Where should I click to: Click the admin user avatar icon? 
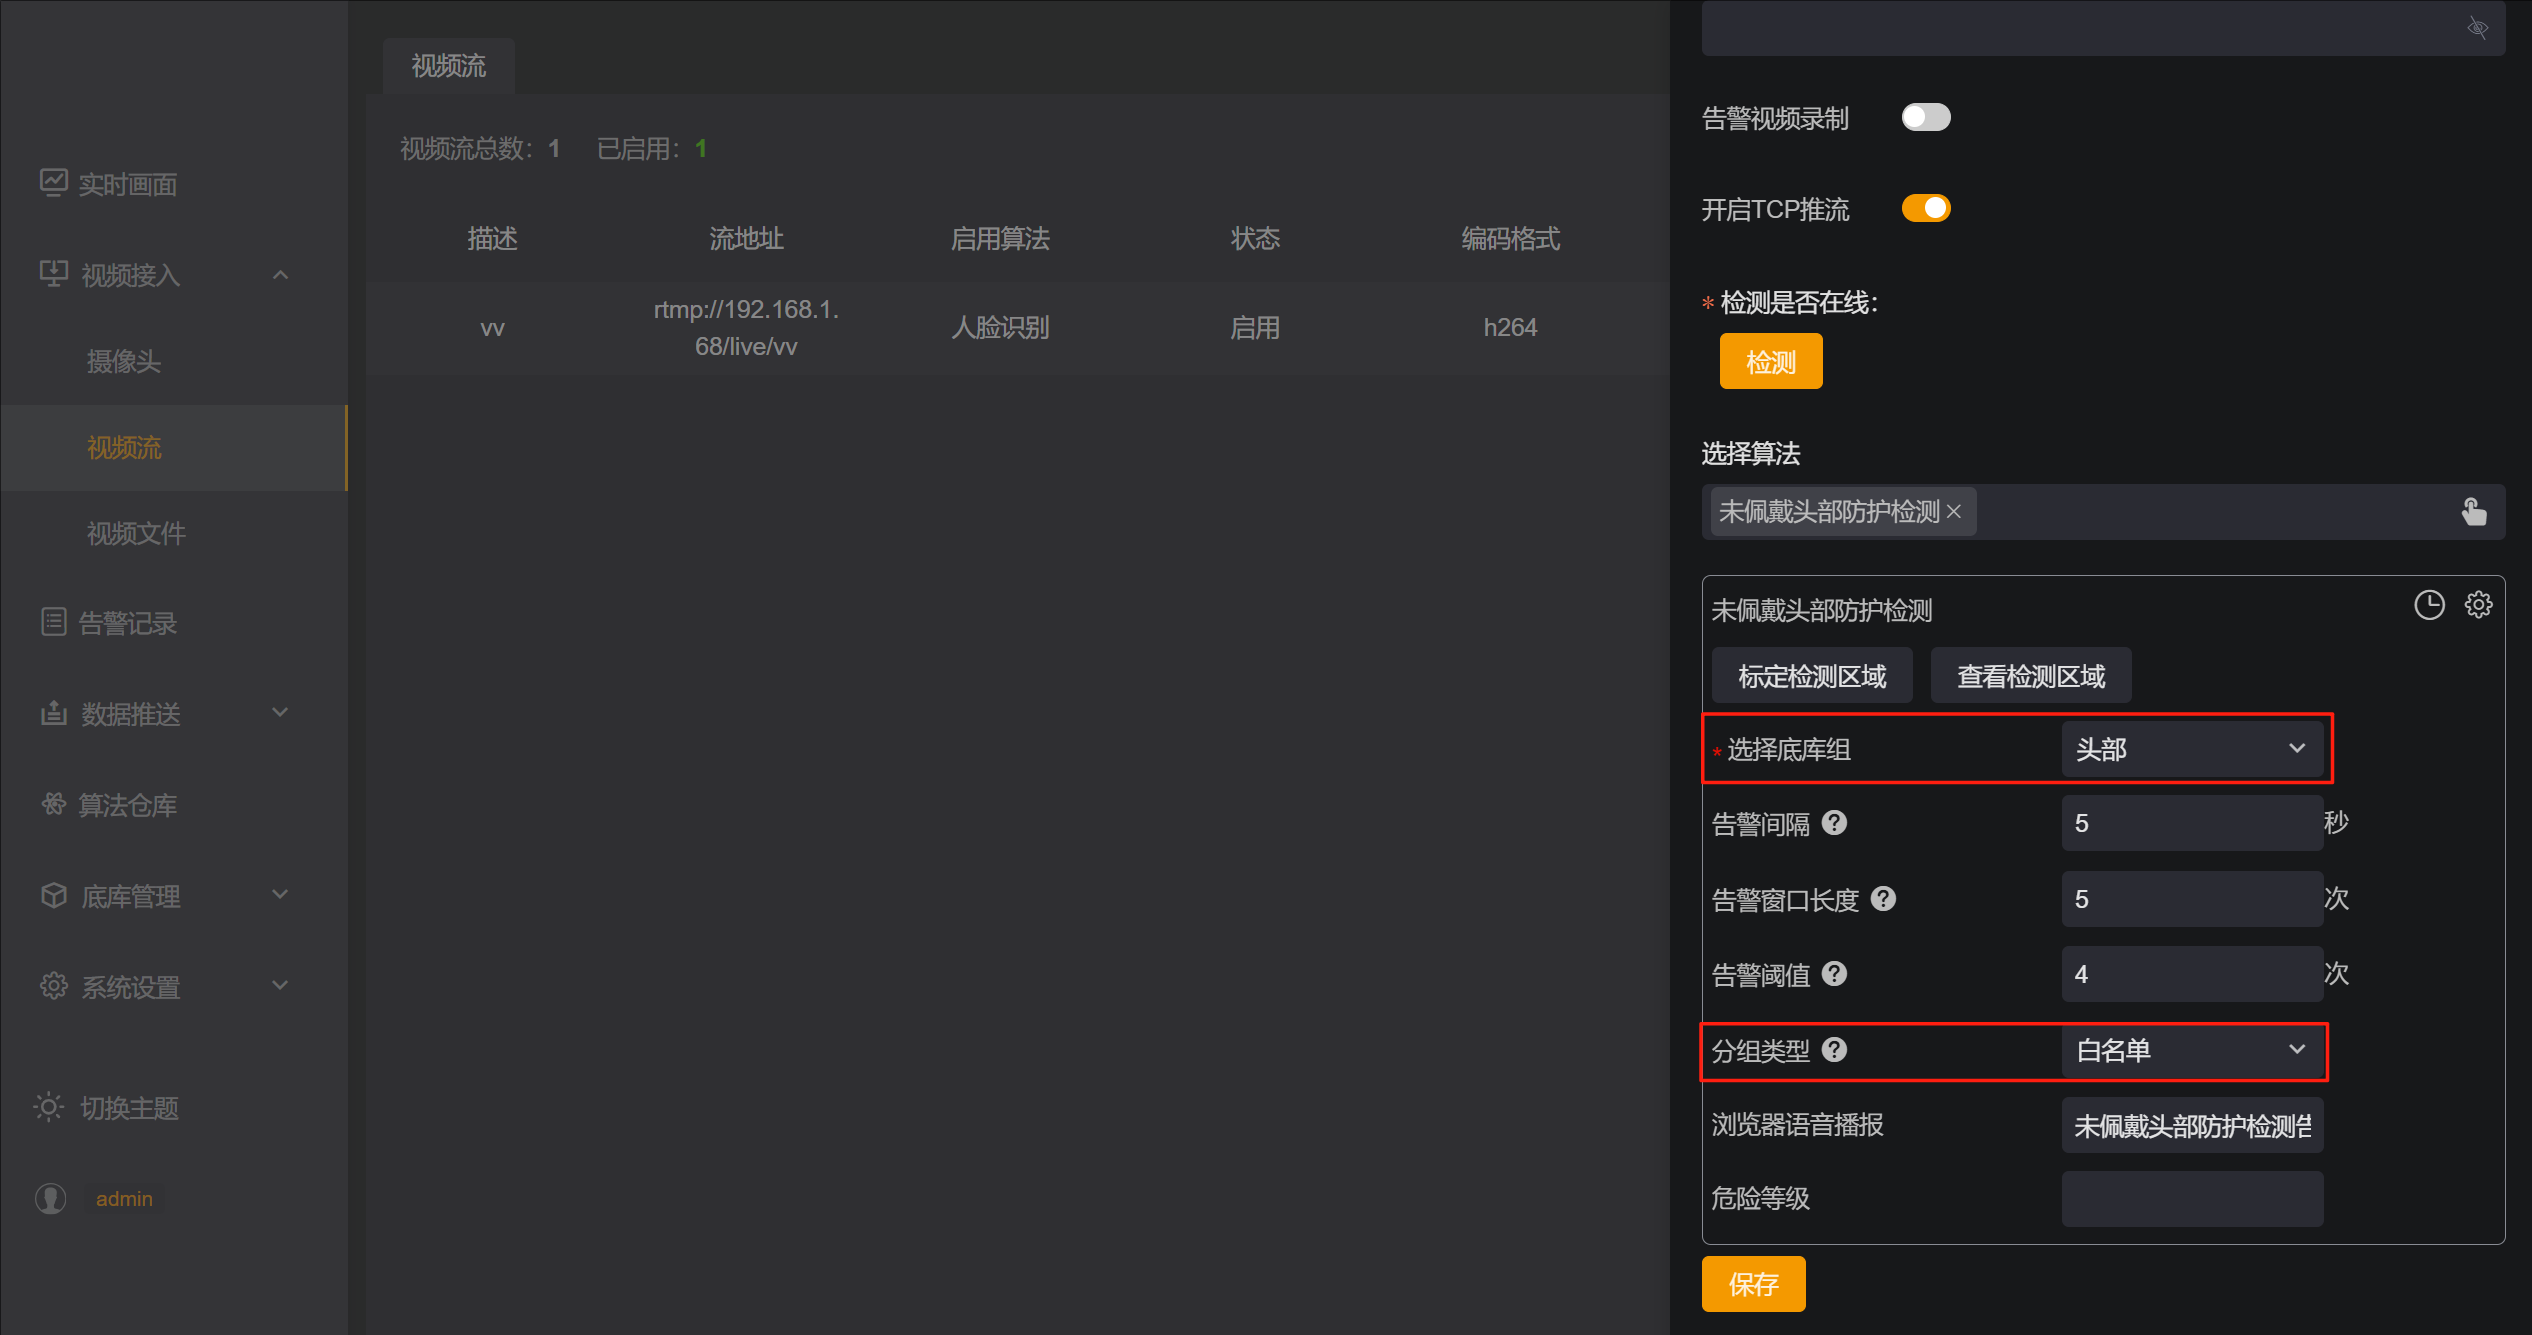51,1198
